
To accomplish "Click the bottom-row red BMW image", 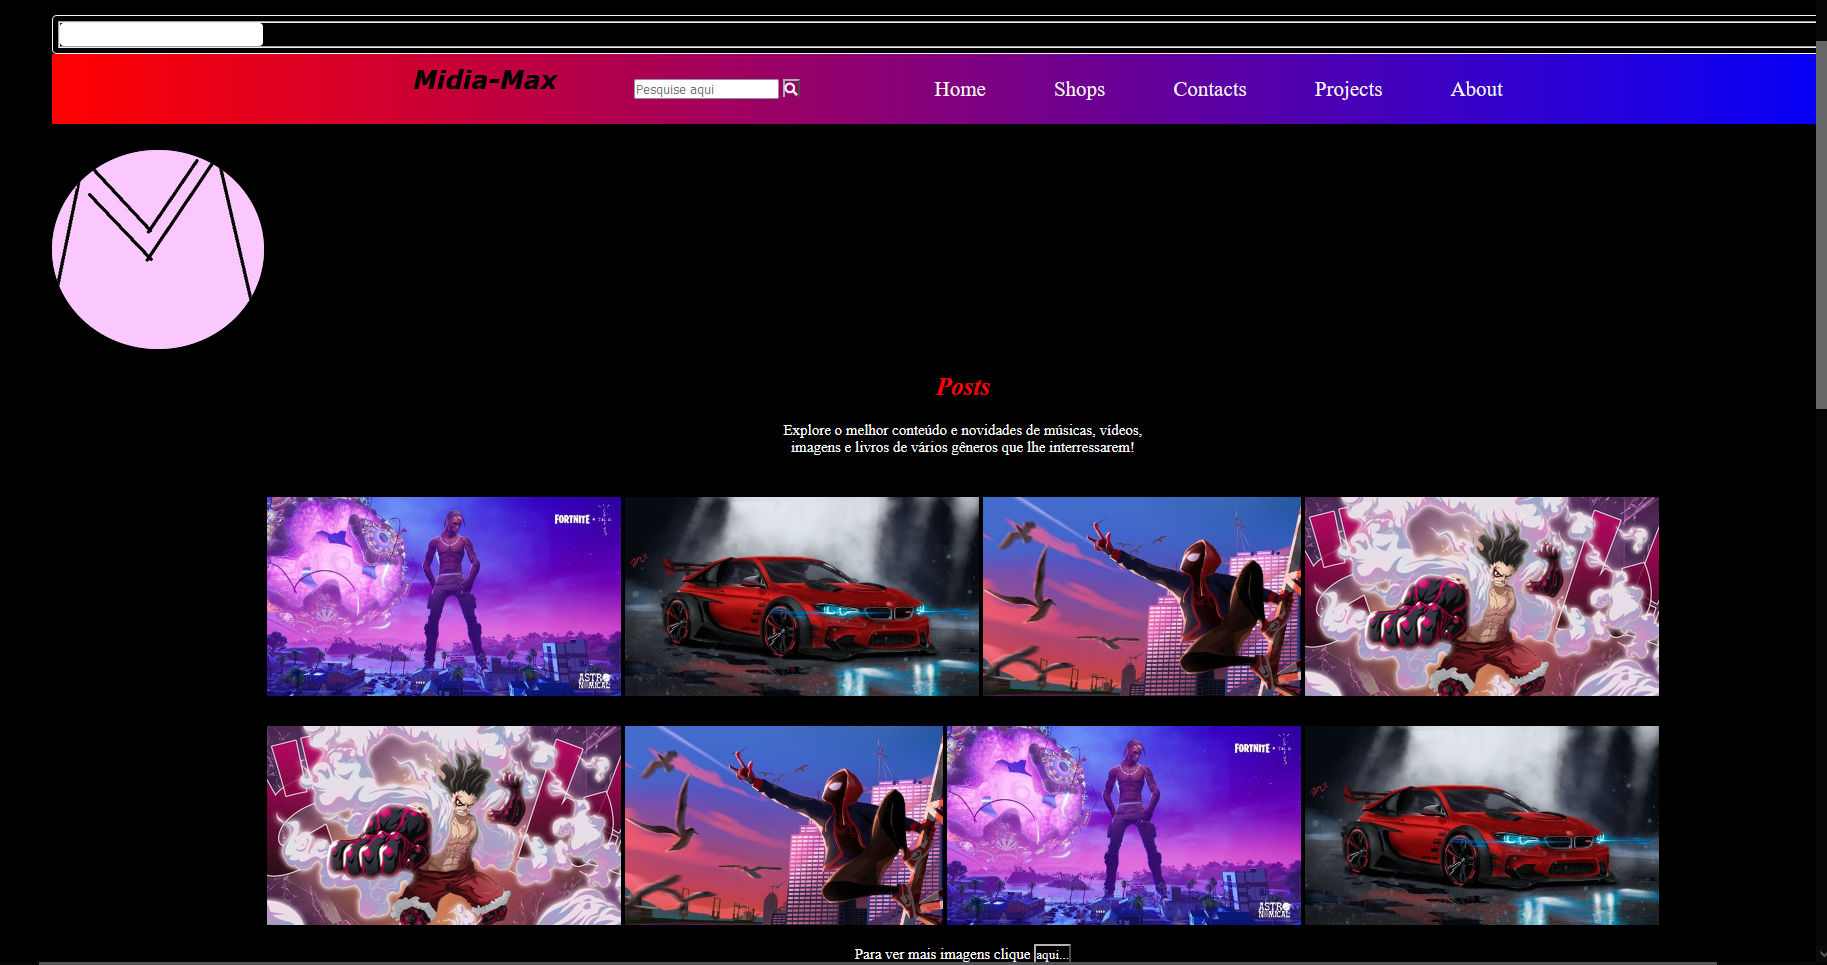I will [x=1481, y=825].
